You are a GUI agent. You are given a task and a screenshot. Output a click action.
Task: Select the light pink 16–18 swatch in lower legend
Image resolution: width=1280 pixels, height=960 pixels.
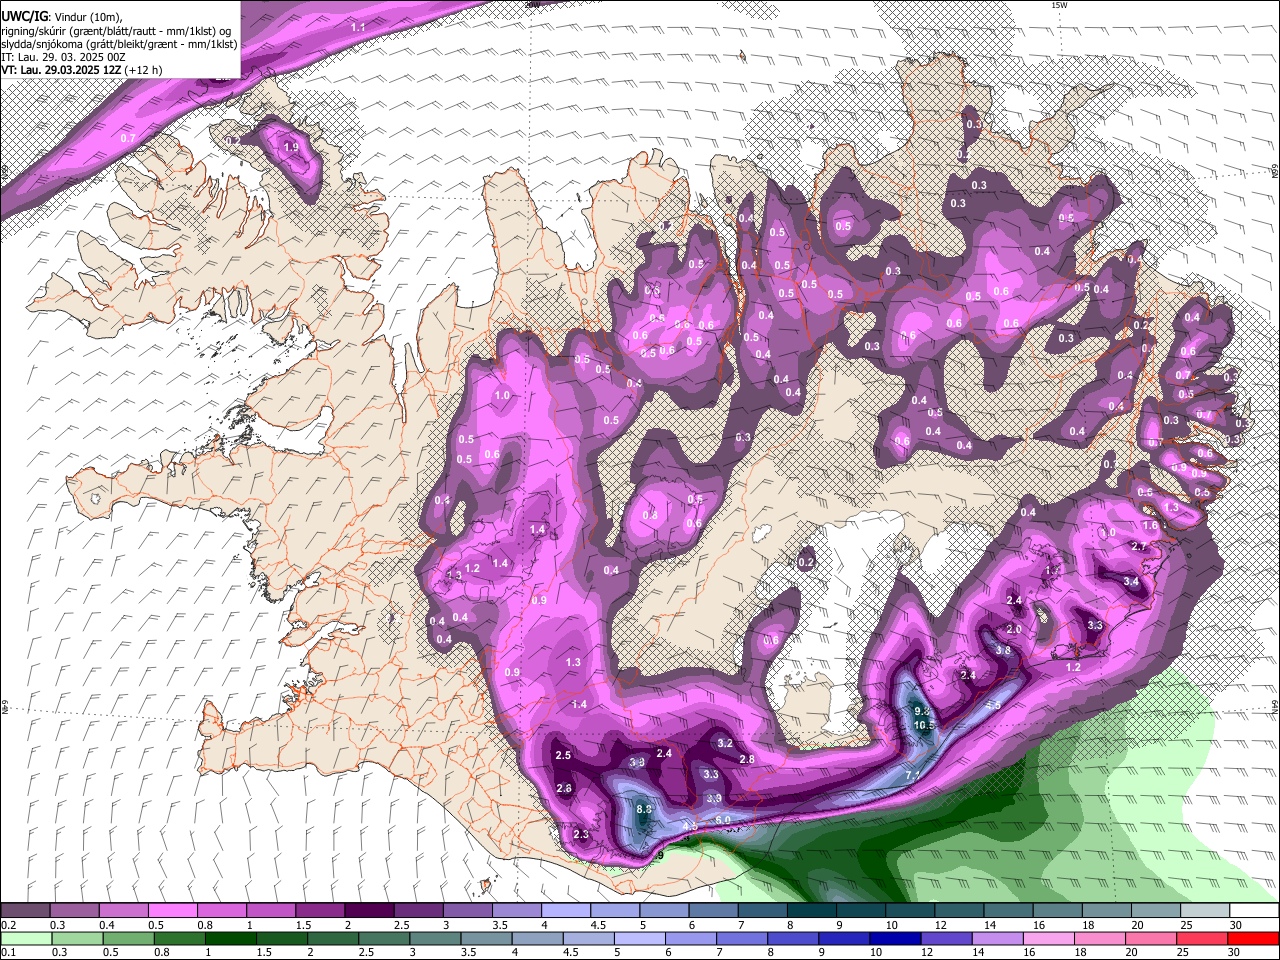pos(1047,938)
